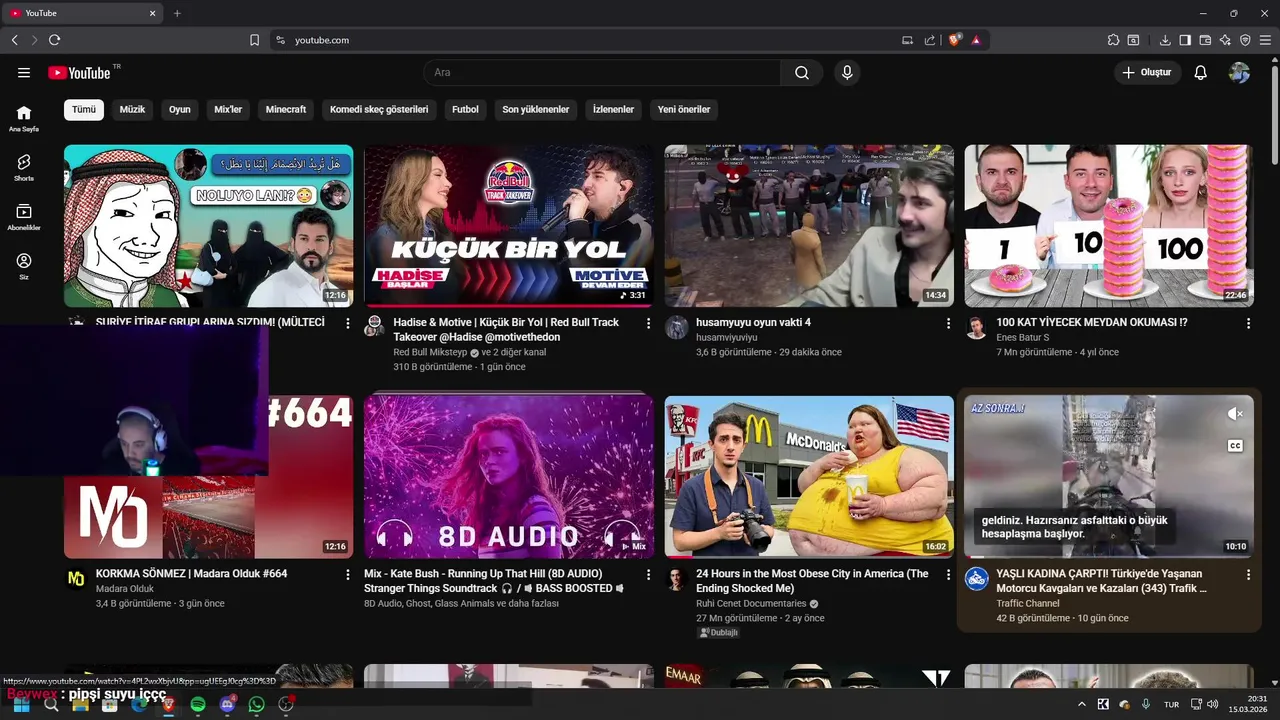
Task: Open the YouTube hamburger guide menu
Action: tap(24, 73)
